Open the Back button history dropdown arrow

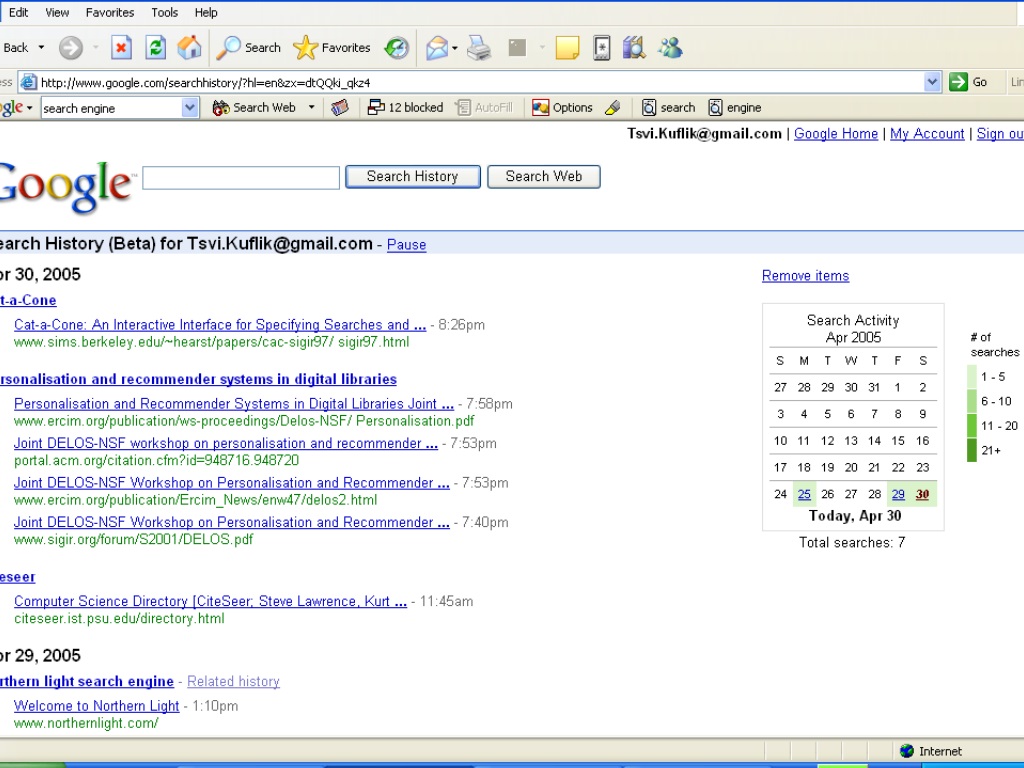[x=41, y=48]
